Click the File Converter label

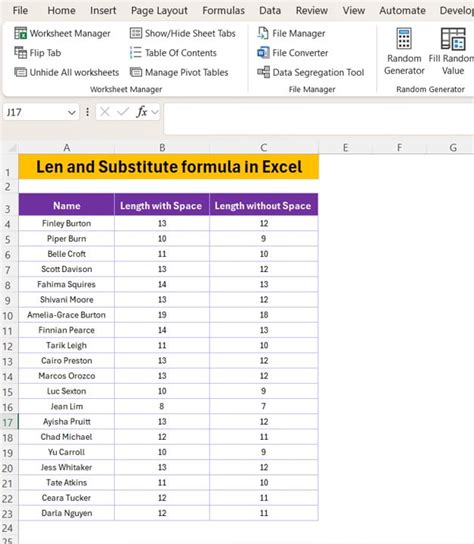point(300,53)
